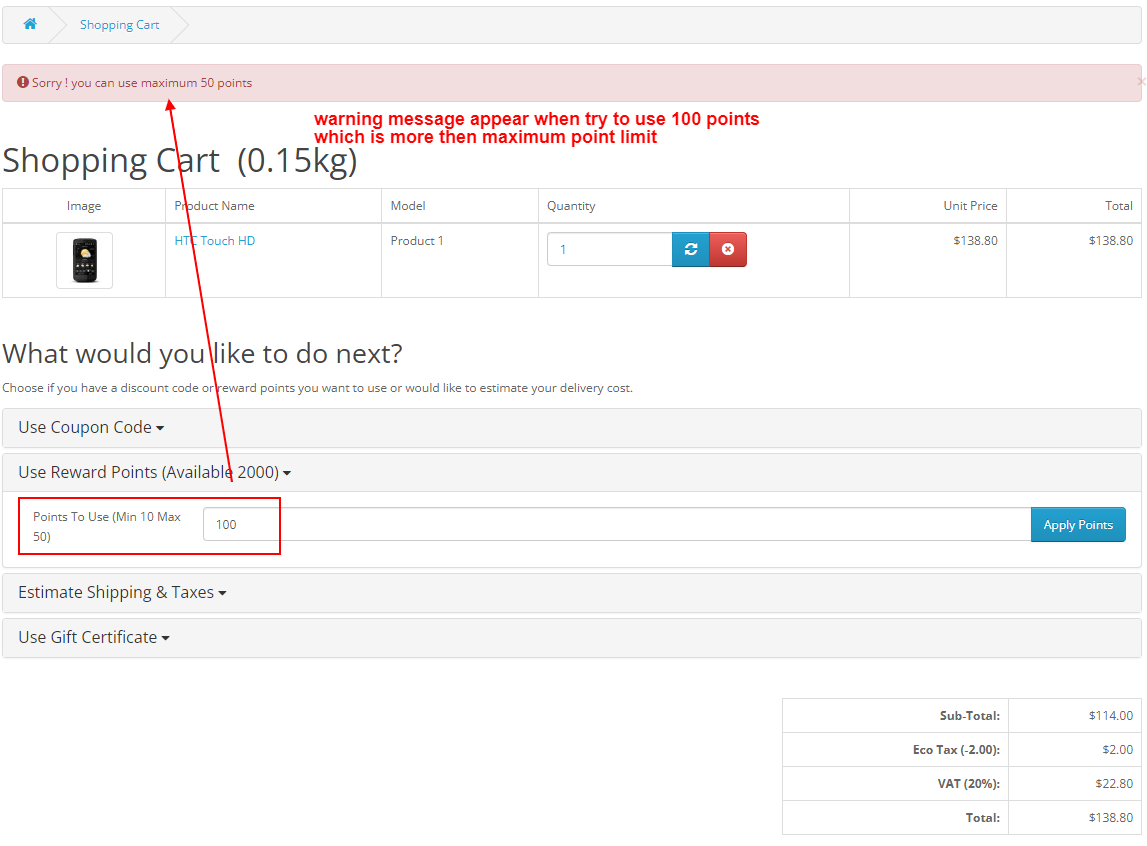This screenshot has width=1147, height=846.
Task: Click the home icon in breadcrumb
Action: (30, 24)
